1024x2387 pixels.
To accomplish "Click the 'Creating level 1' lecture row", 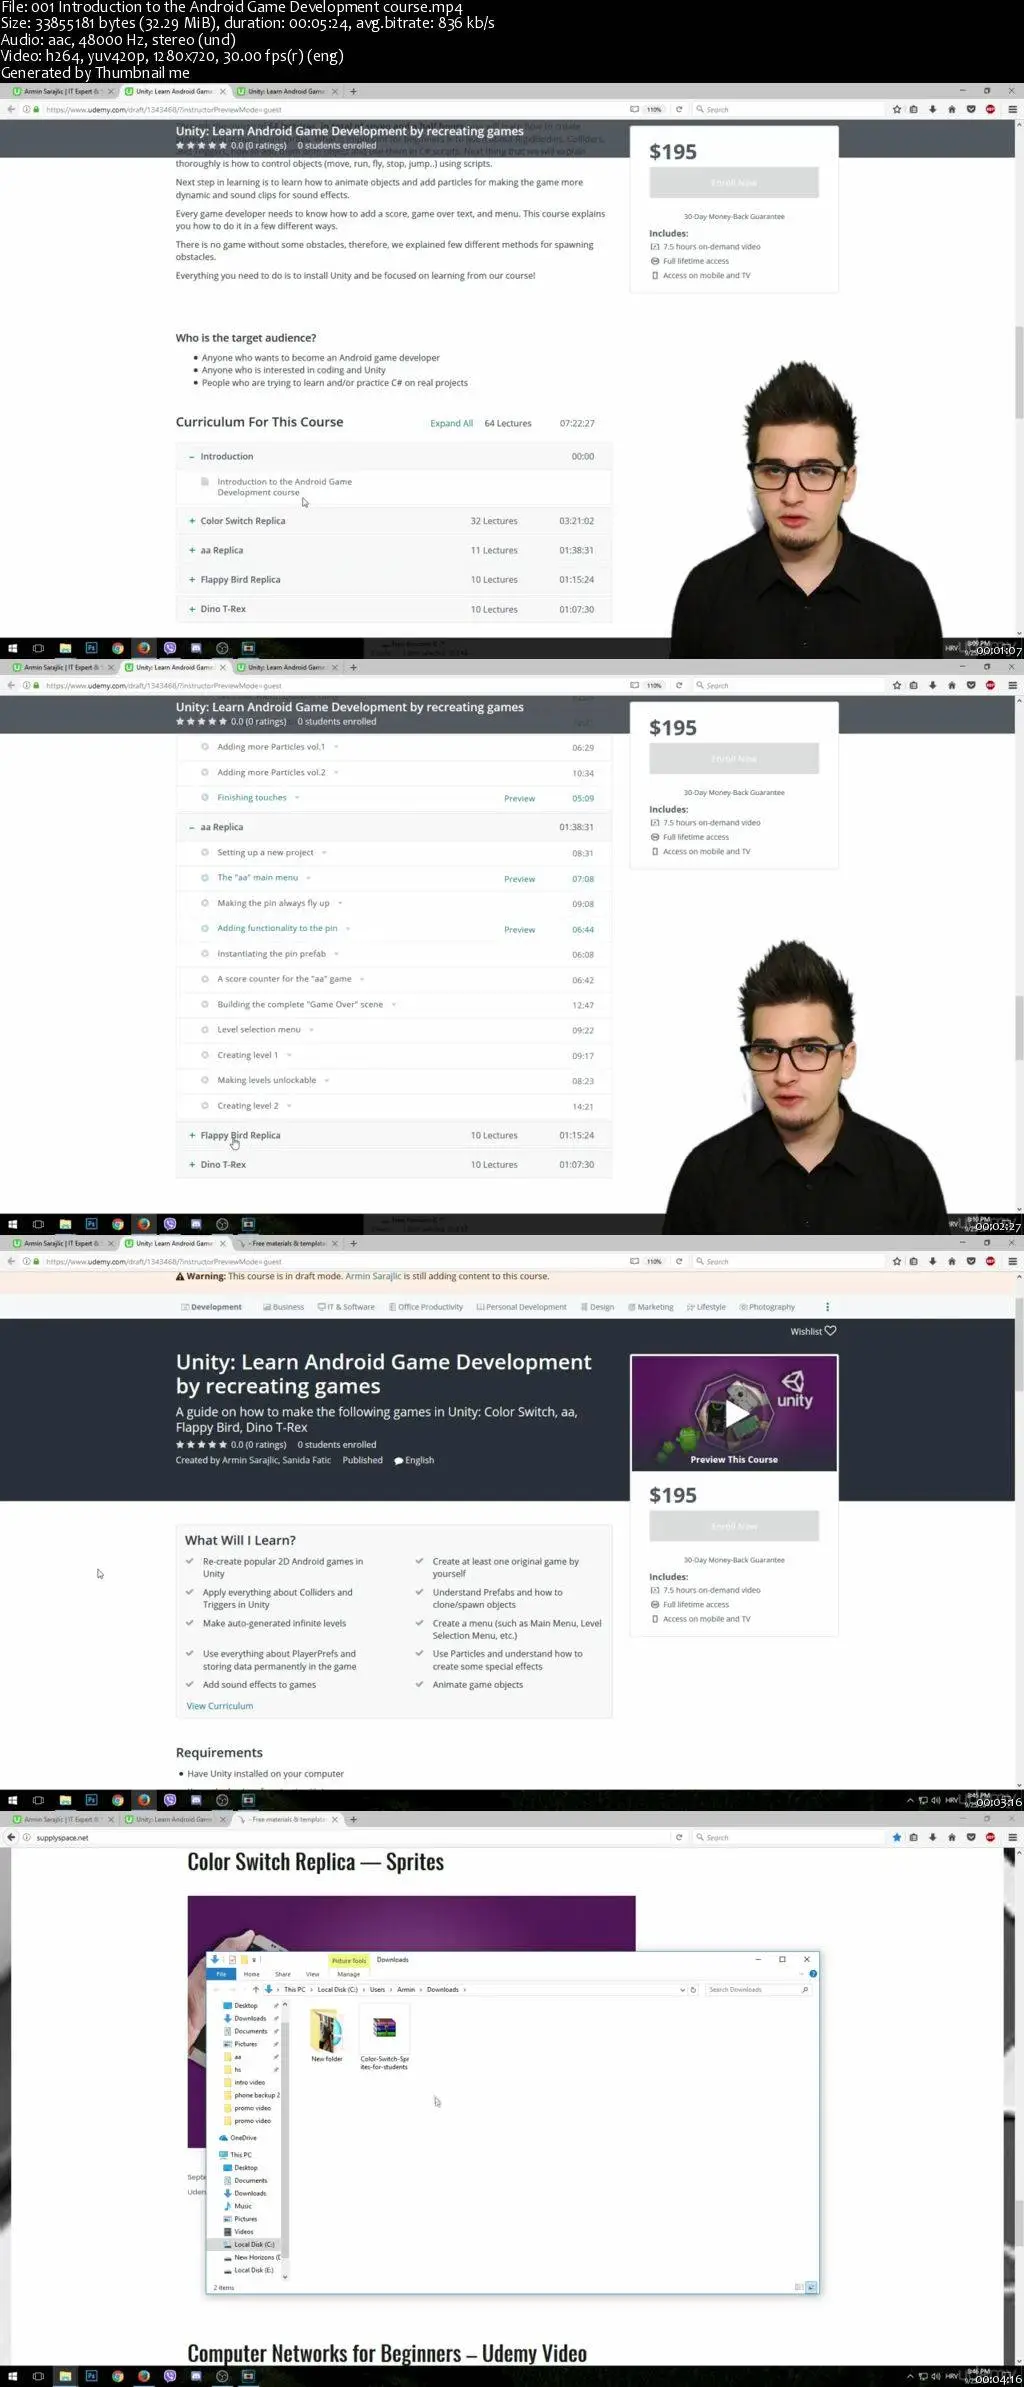I will 394,1055.
